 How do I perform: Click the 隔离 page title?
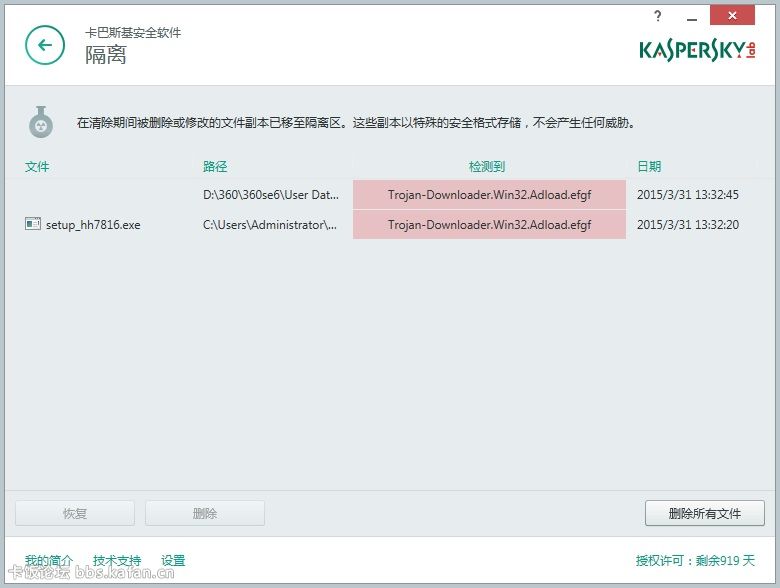click(105, 55)
